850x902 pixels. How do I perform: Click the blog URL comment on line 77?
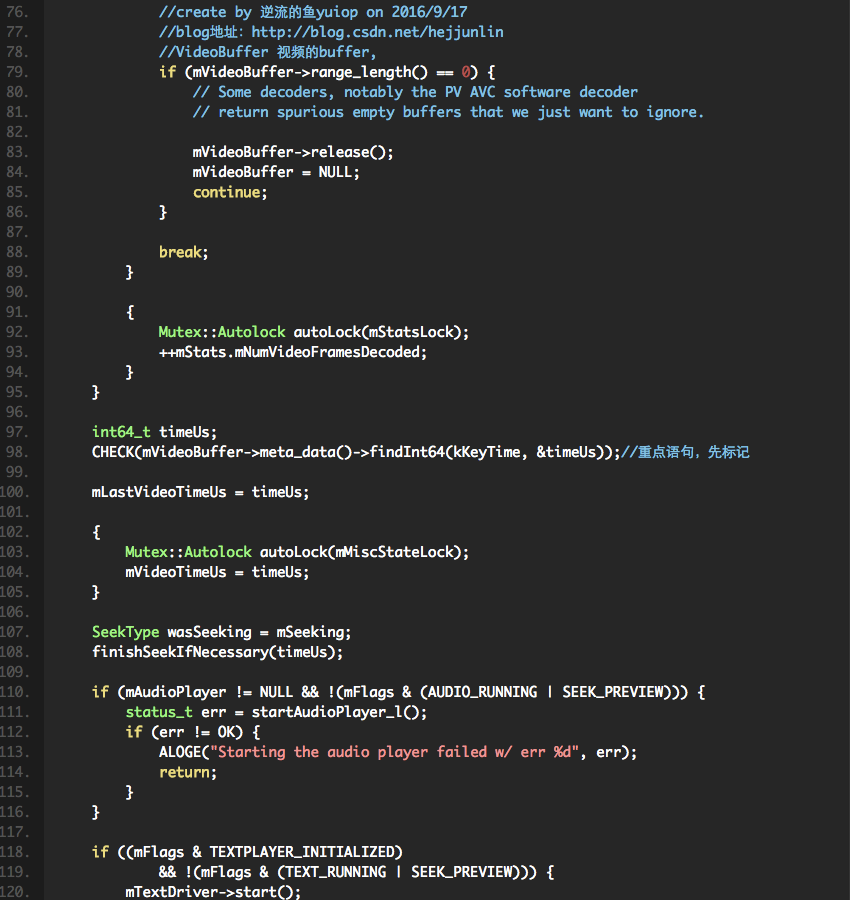331,32
